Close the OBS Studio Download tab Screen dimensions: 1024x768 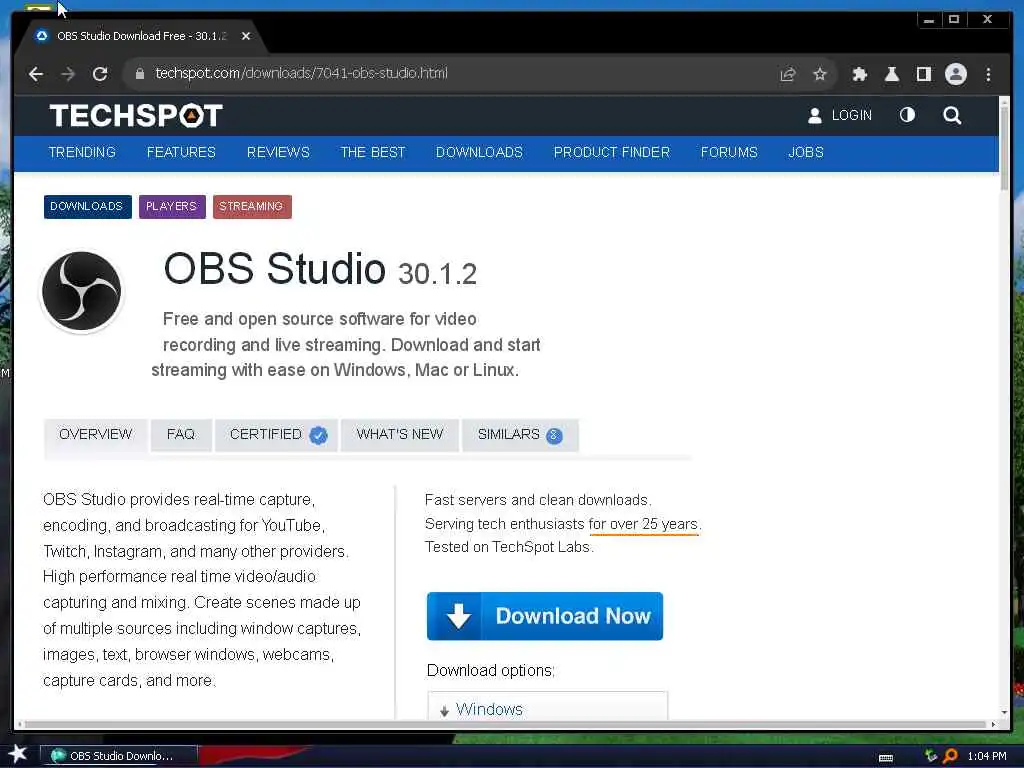click(246, 36)
